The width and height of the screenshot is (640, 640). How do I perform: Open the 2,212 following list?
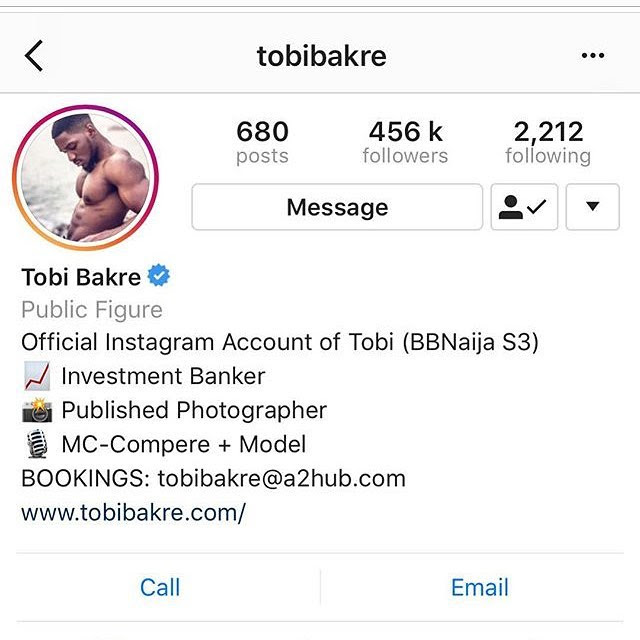click(x=548, y=142)
